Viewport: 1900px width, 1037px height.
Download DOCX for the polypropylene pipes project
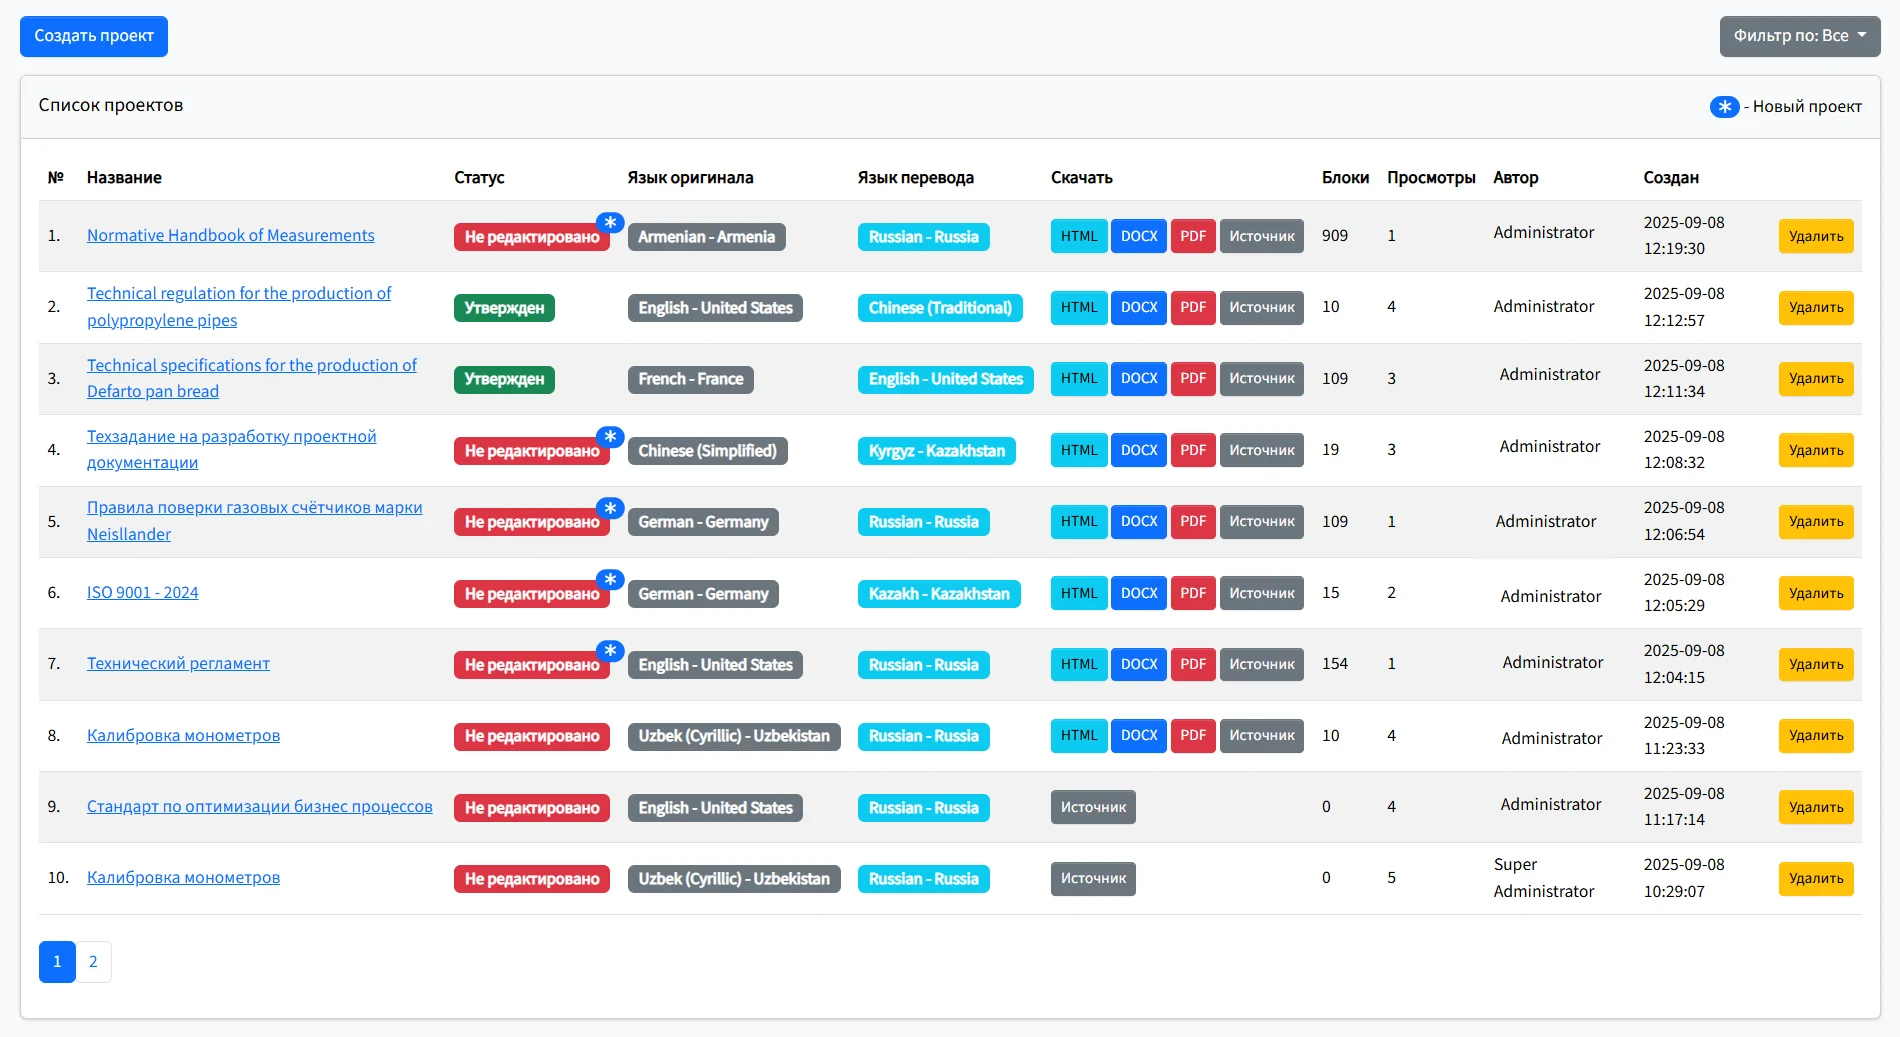[1138, 307]
